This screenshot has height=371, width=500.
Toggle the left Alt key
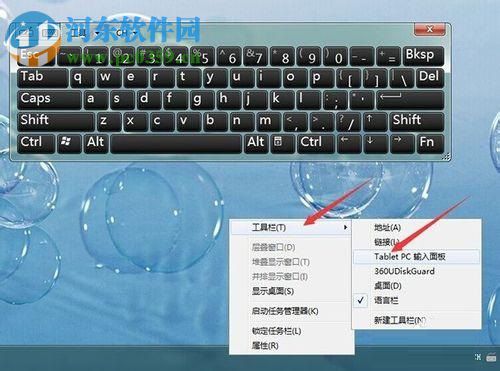point(96,143)
